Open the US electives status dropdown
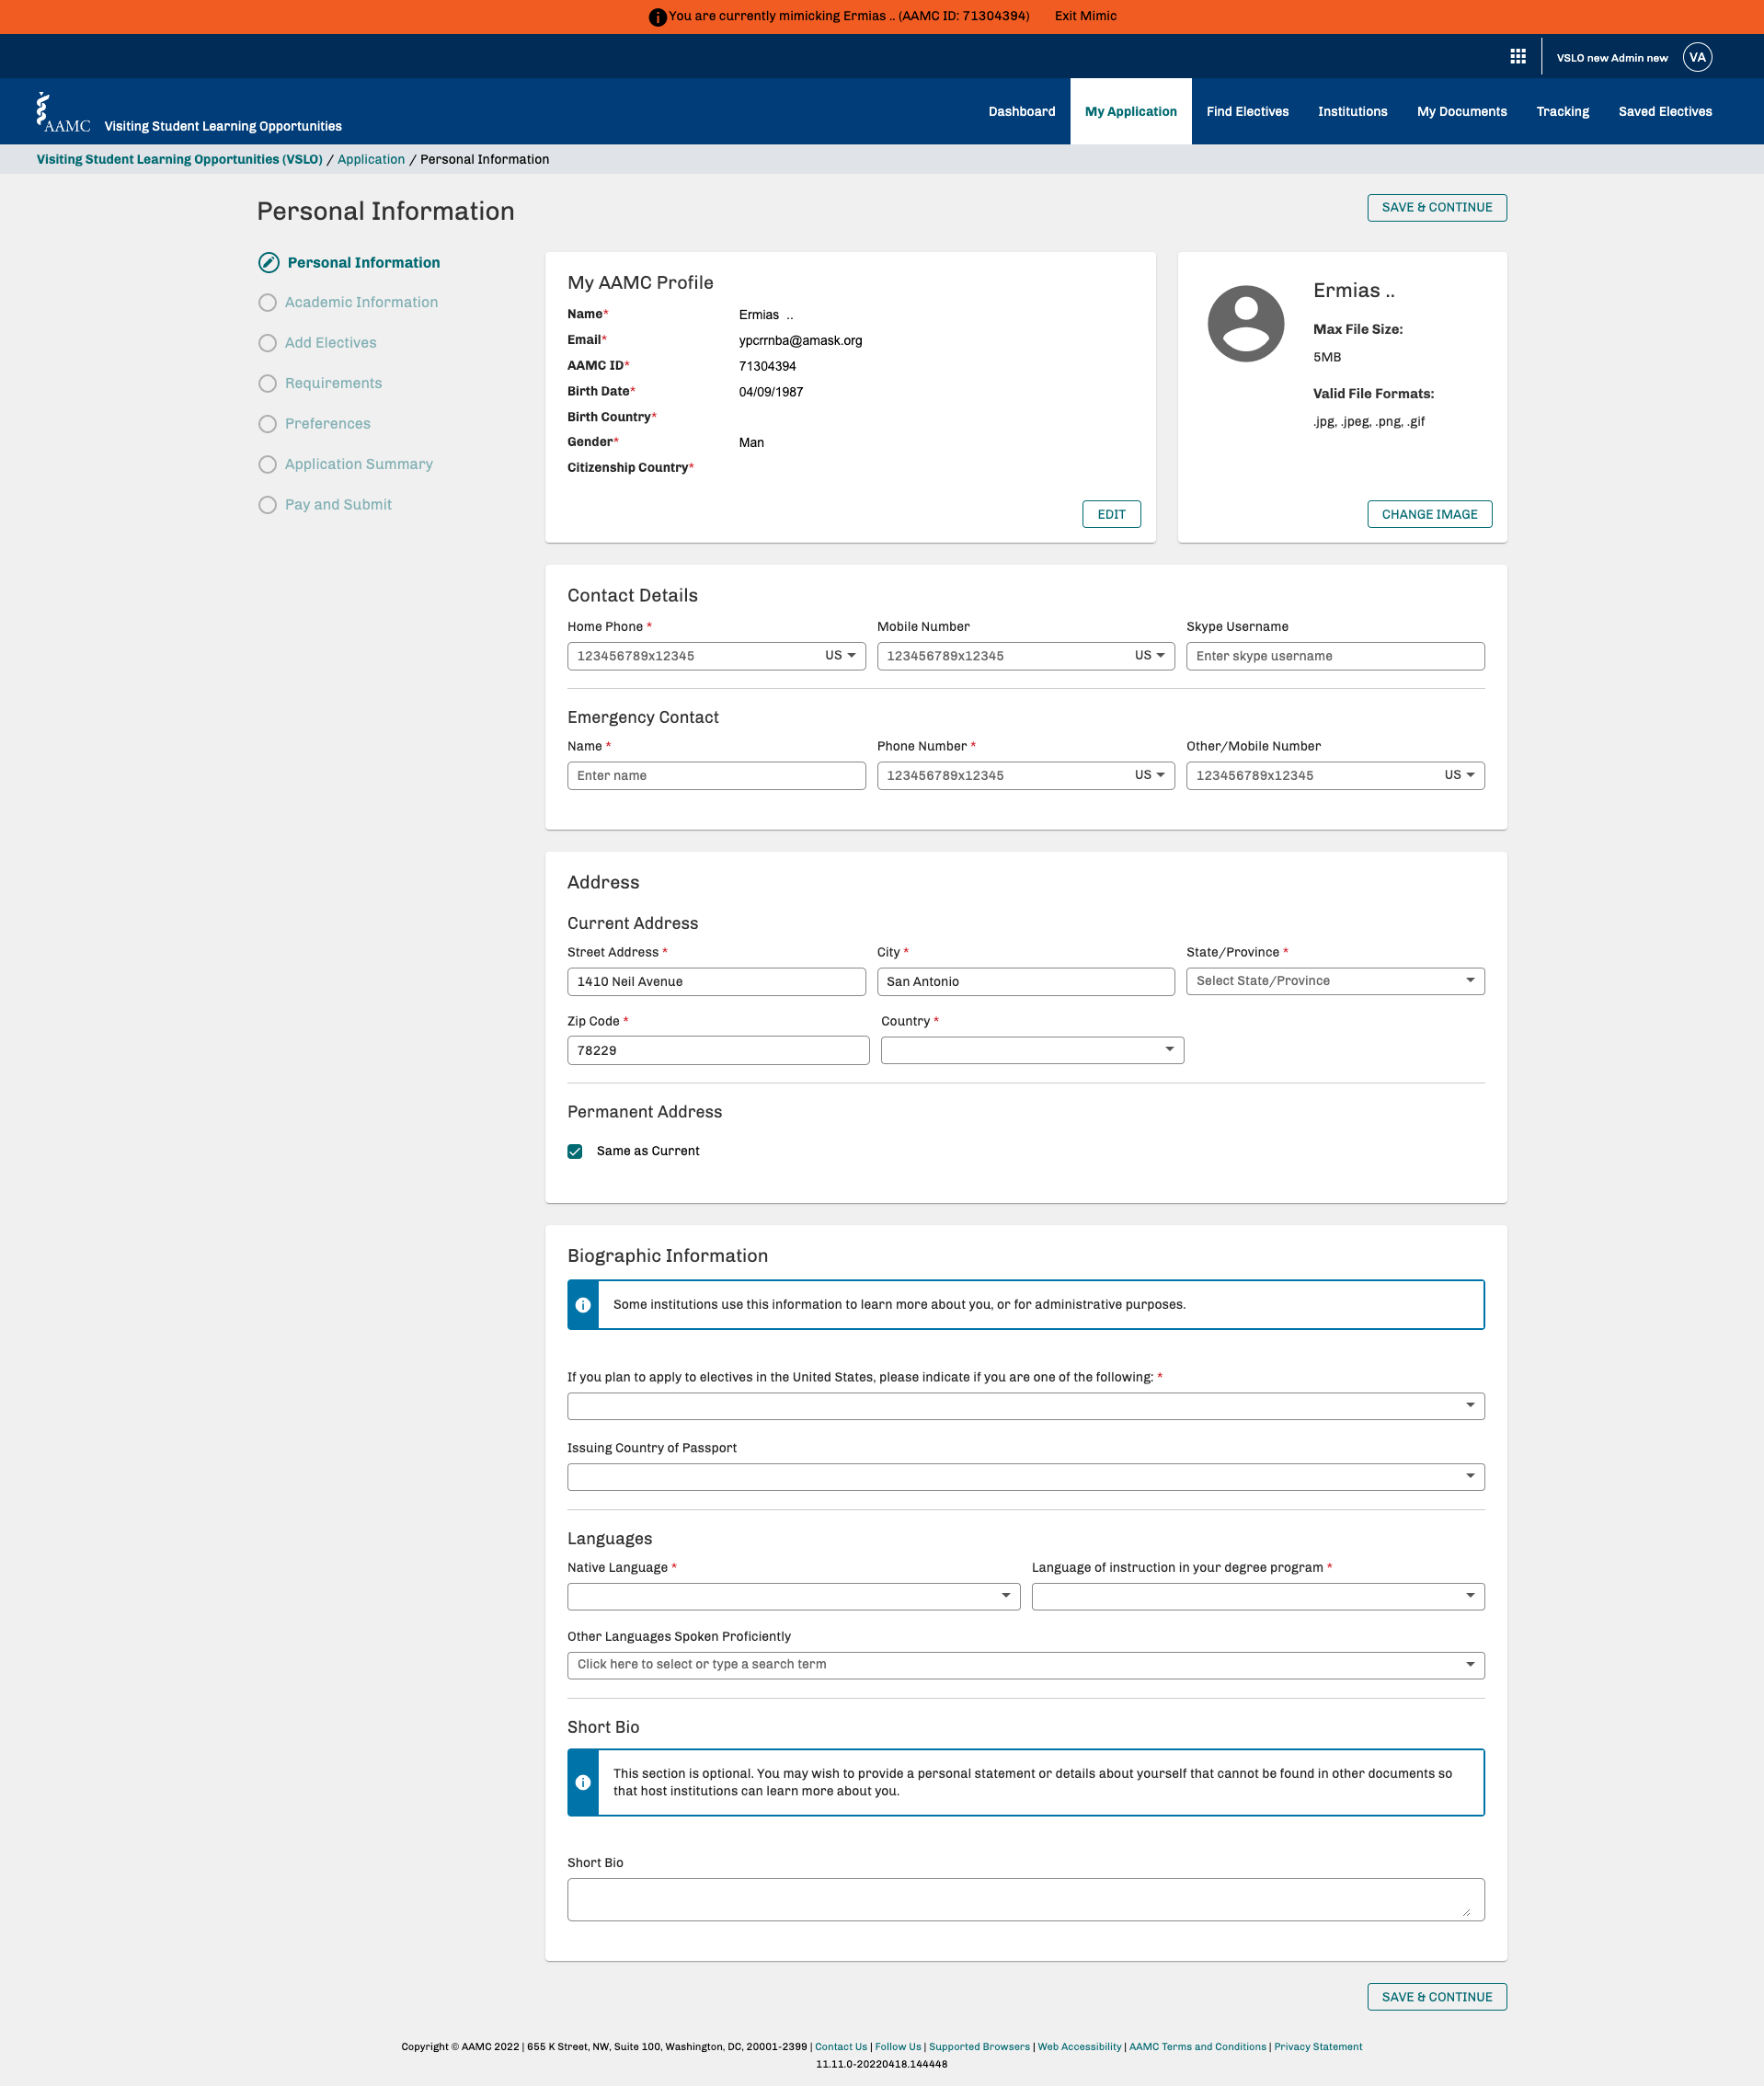Image resolution: width=1764 pixels, height=2086 pixels. [1025, 1406]
